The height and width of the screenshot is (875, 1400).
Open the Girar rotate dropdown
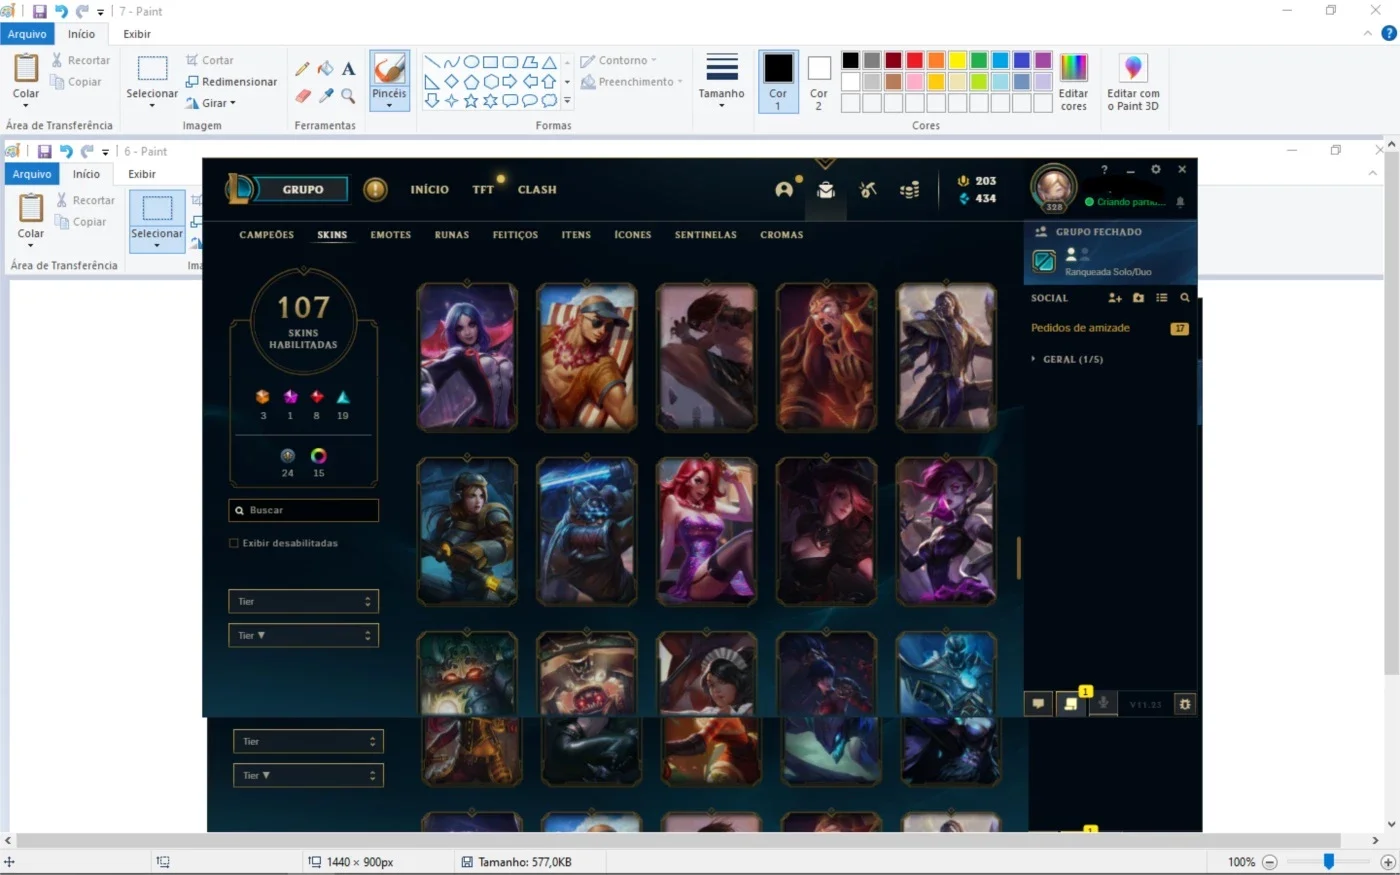click(x=211, y=103)
